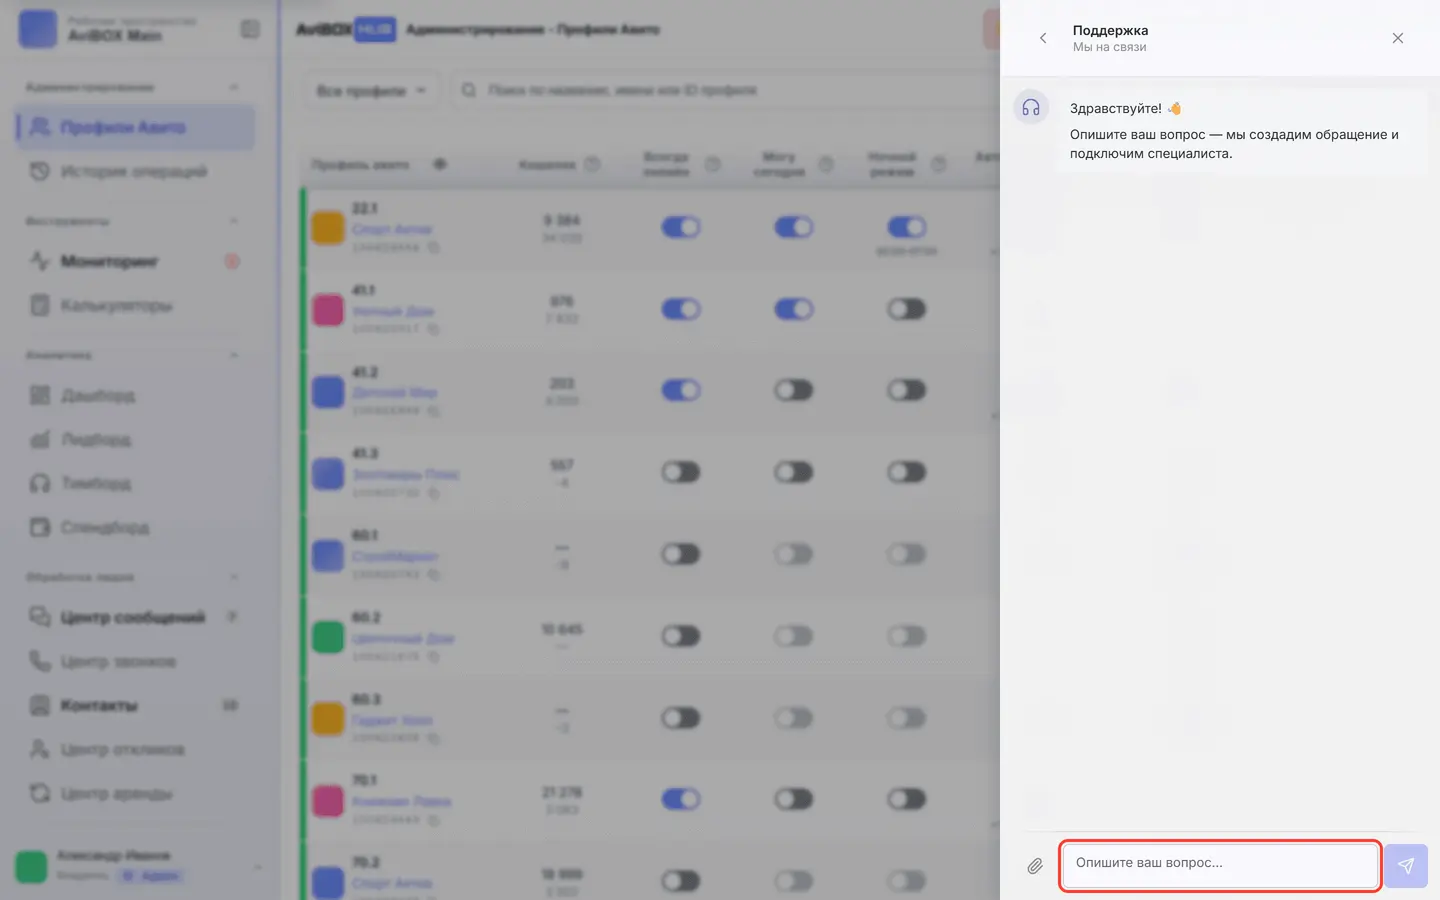Viewport: 1440px width, 900px height.
Task: Focus the Опишите ваш вопрос input field
Action: [1220, 866]
